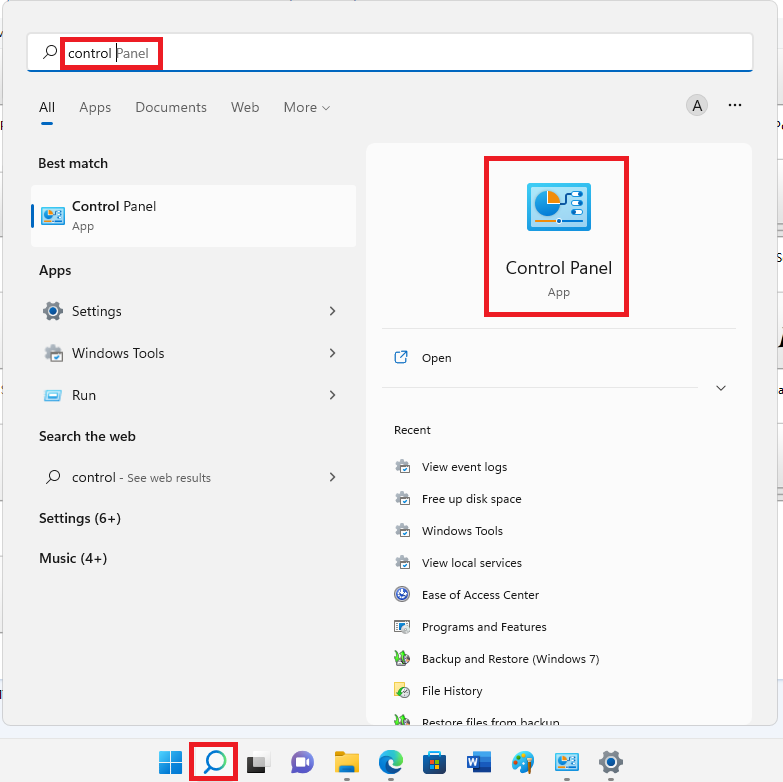Open View event logs recent item
The width and height of the screenshot is (783, 782).
tap(464, 467)
